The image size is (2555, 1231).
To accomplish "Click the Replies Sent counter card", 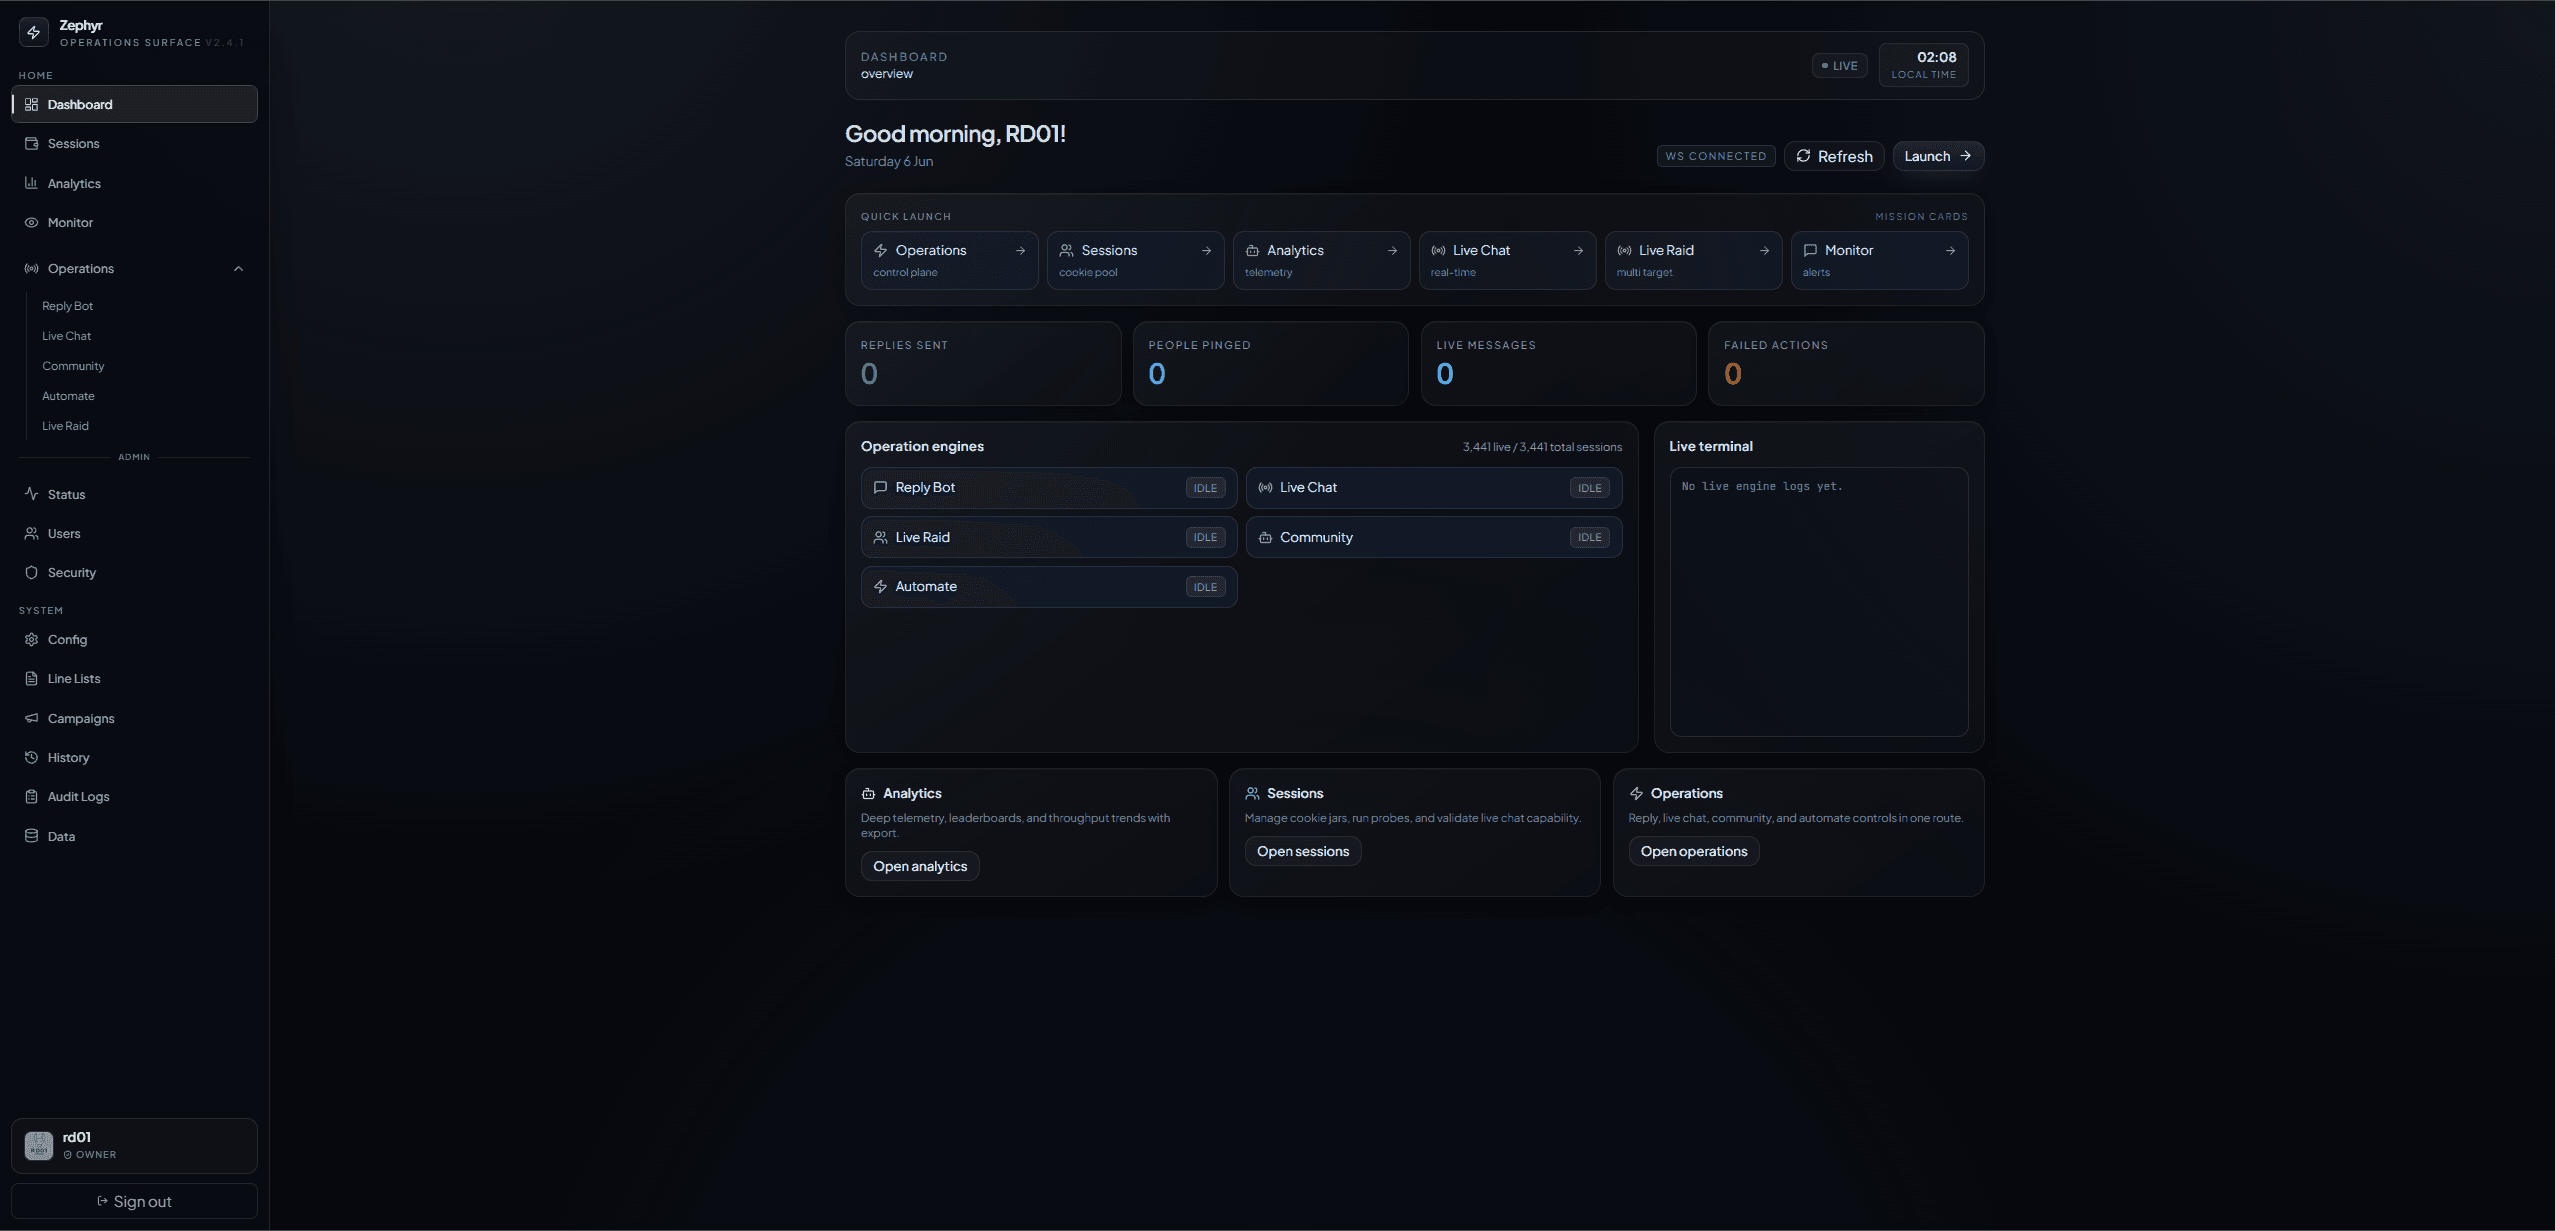I will 983,363.
